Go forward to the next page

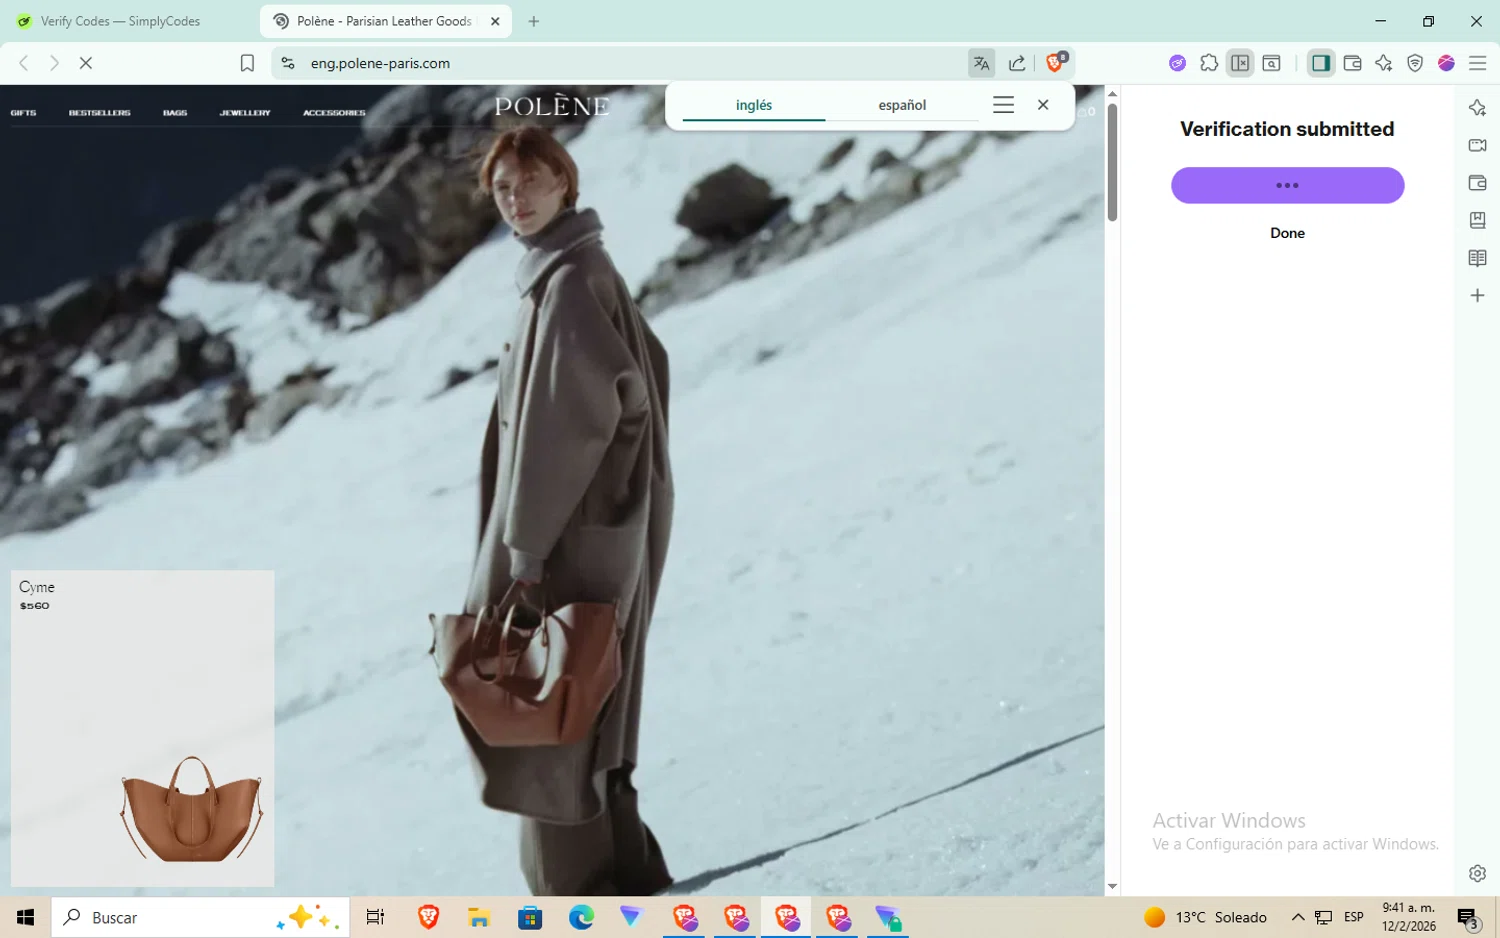[x=55, y=63]
